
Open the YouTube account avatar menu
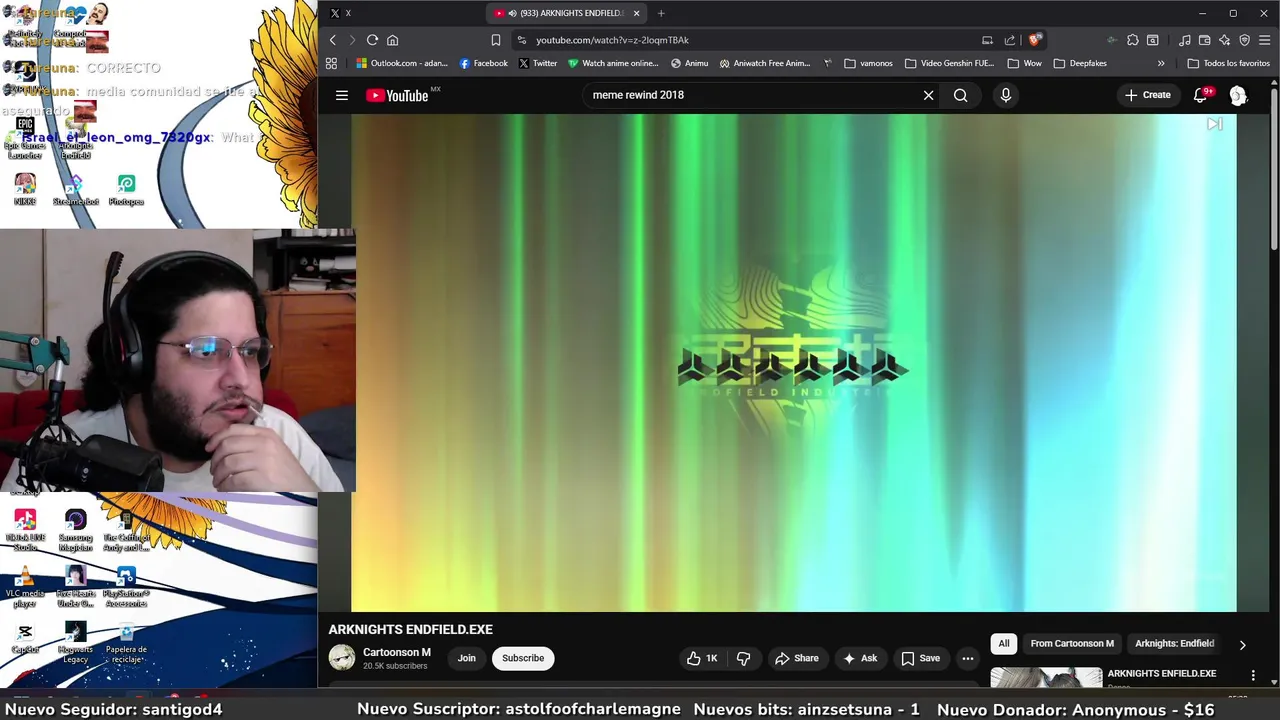click(1238, 95)
